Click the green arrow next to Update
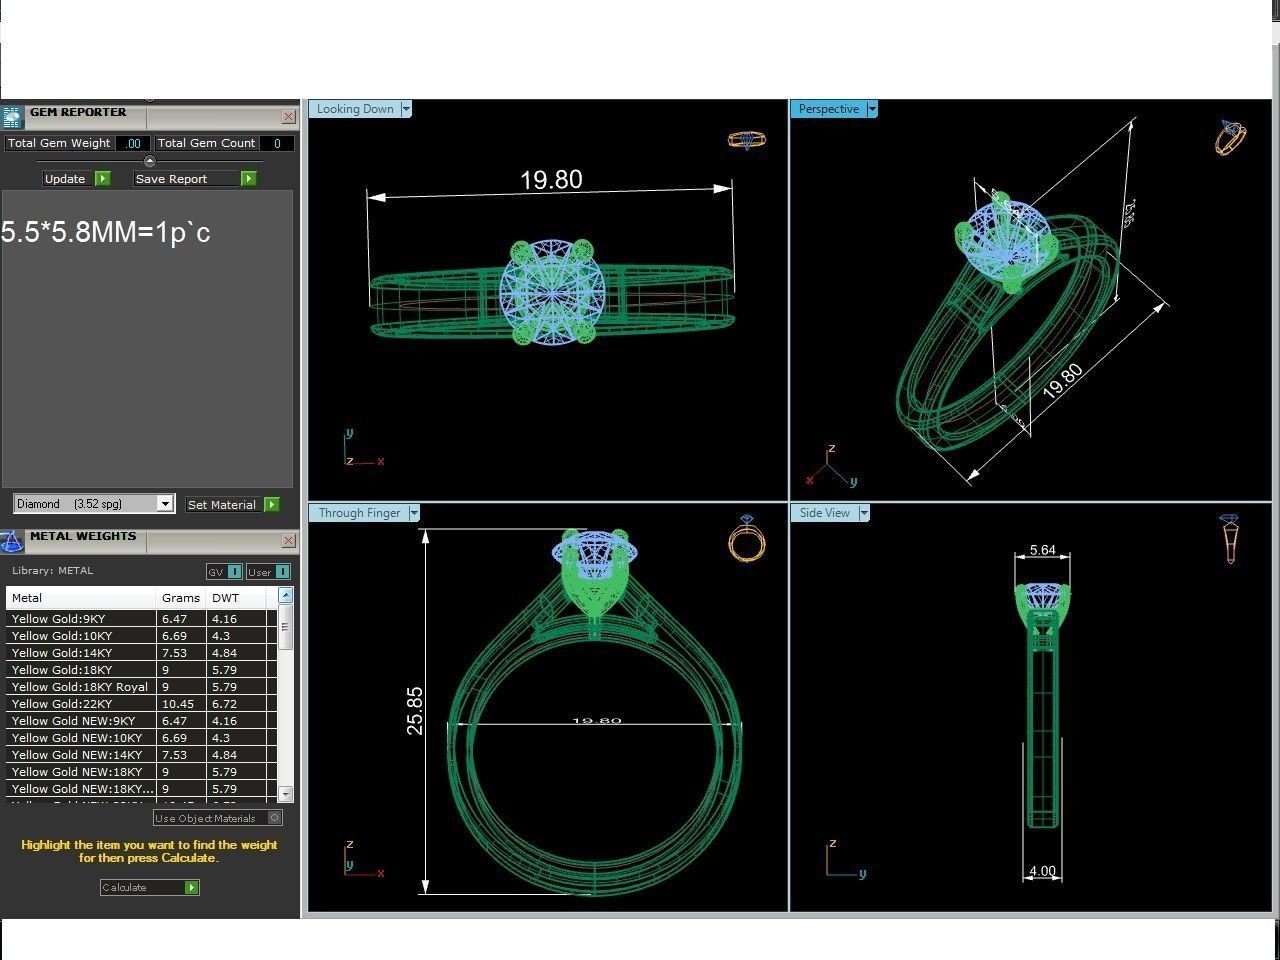This screenshot has height=960, width=1280. click(102, 178)
